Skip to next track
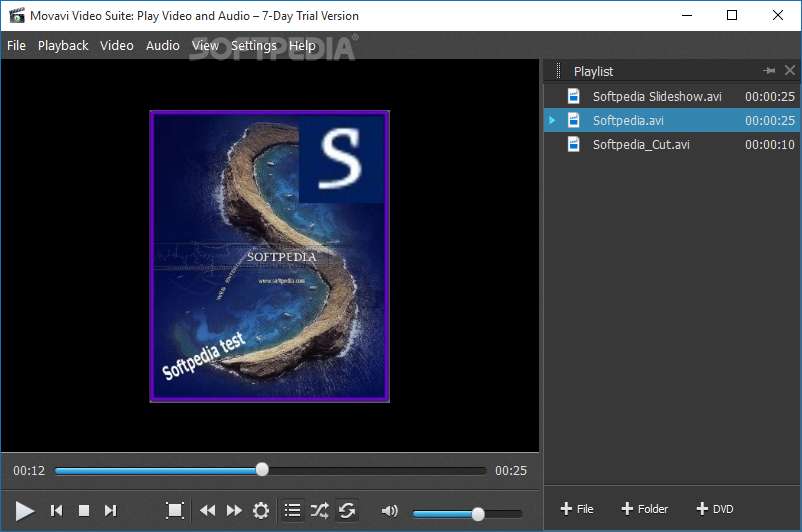 click(110, 511)
